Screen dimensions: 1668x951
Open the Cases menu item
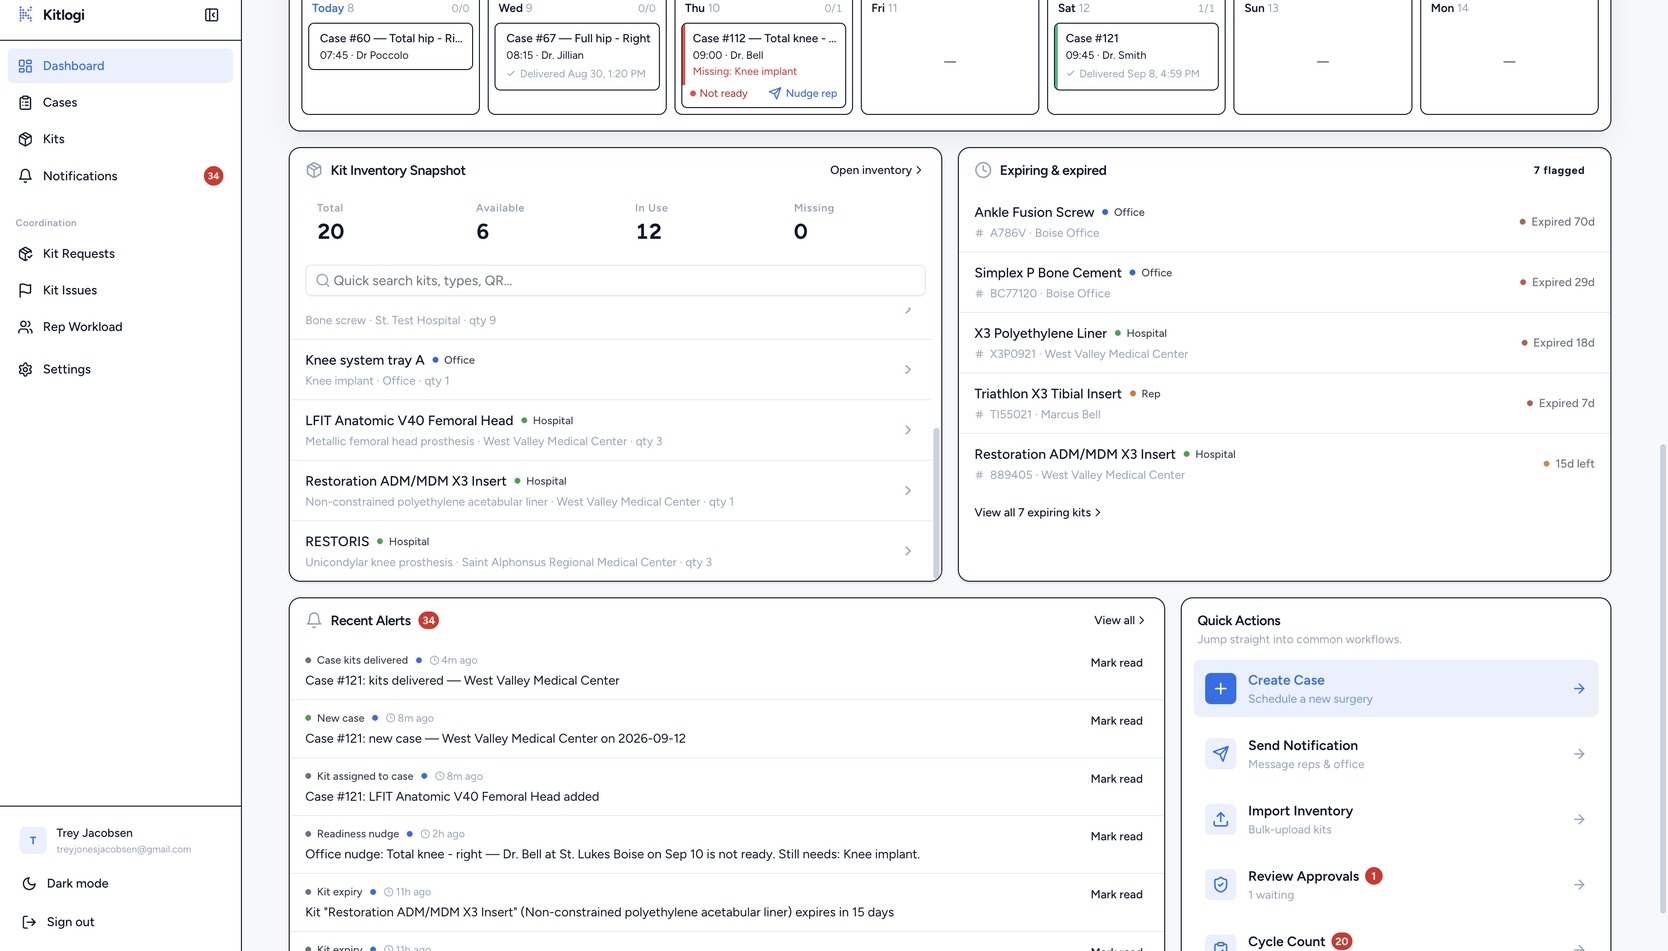click(120, 103)
